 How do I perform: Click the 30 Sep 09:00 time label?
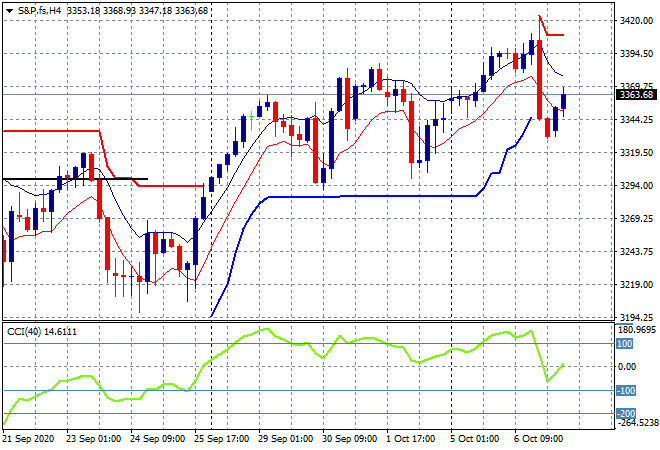pos(349,439)
